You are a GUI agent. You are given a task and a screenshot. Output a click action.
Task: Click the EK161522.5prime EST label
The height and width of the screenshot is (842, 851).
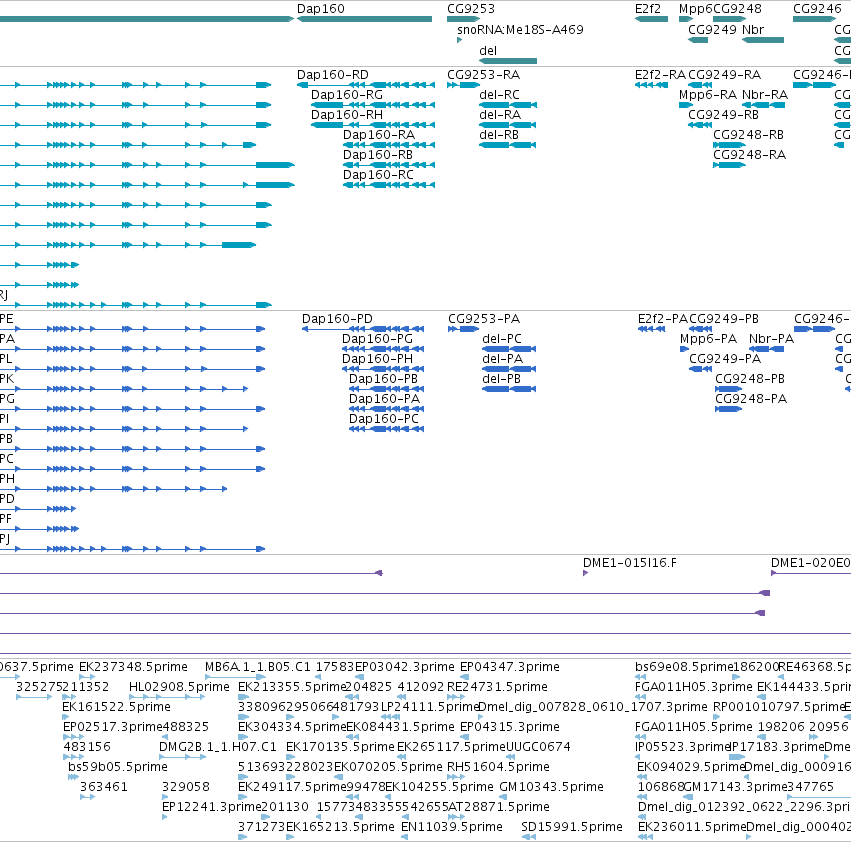coord(116,707)
